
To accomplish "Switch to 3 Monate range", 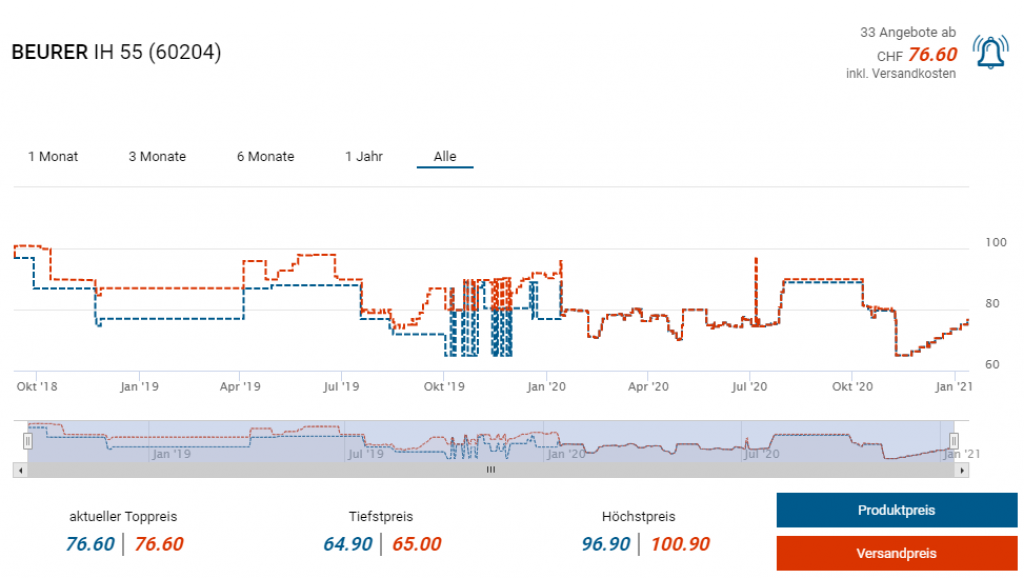I will tap(157, 157).
